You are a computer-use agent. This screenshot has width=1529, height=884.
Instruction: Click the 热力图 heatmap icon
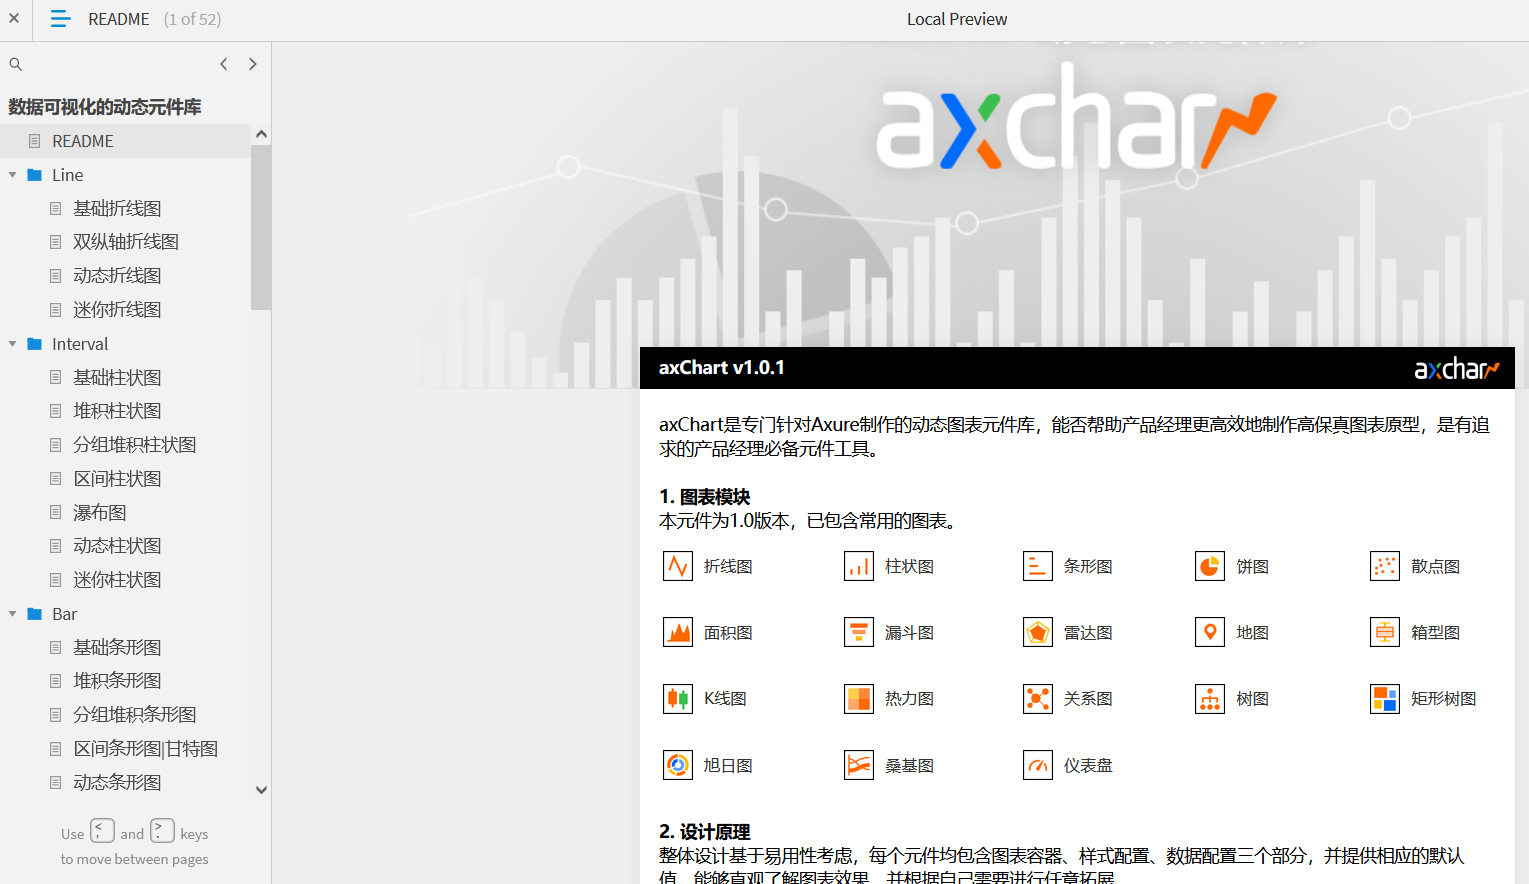tap(859, 698)
